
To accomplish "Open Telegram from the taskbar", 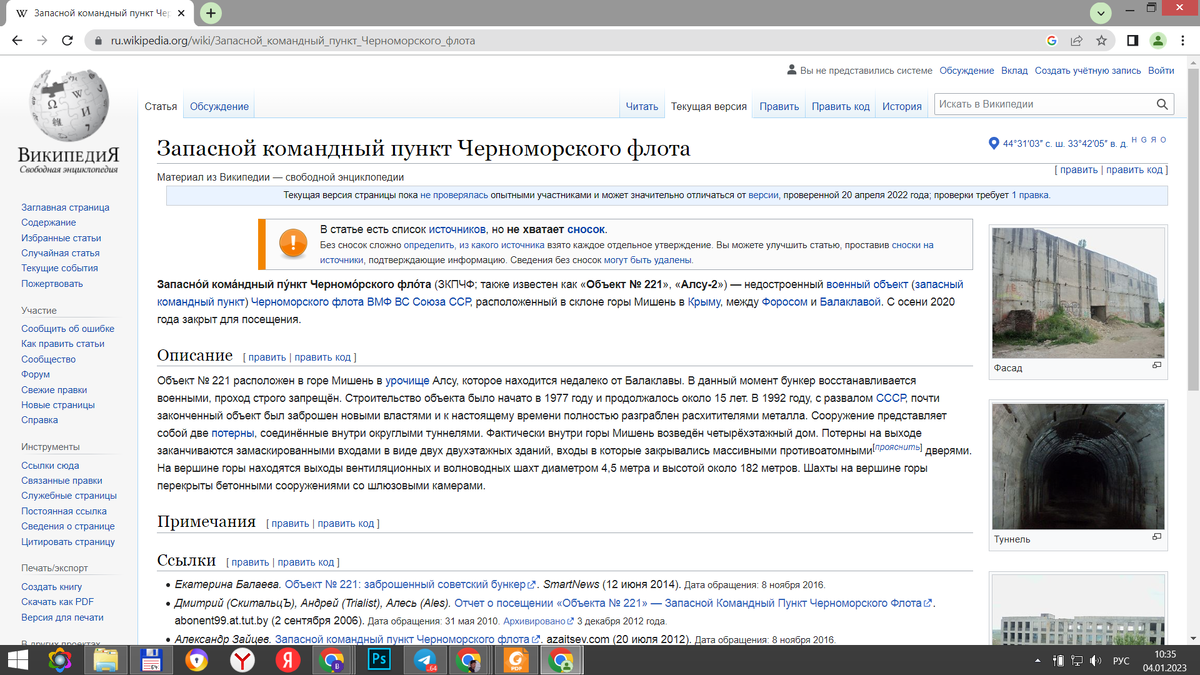I will point(425,660).
